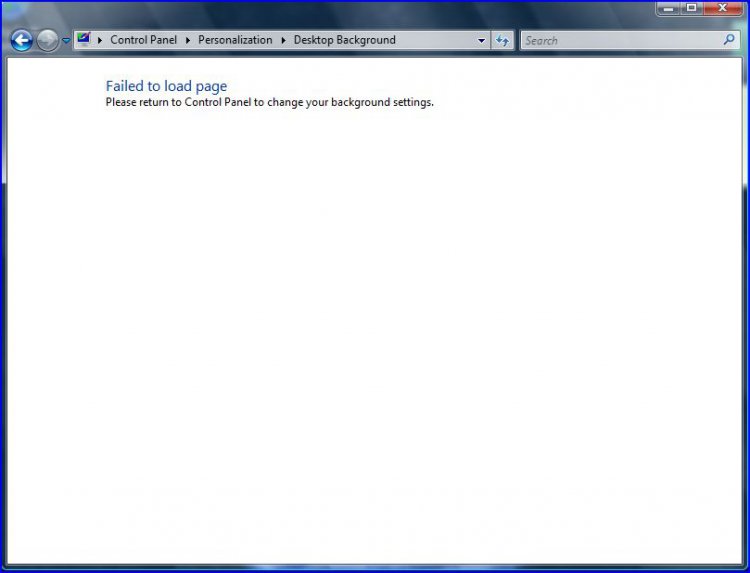The width and height of the screenshot is (750, 573).
Task: Minimize the Desktop Background window
Action: click(x=669, y=9)
